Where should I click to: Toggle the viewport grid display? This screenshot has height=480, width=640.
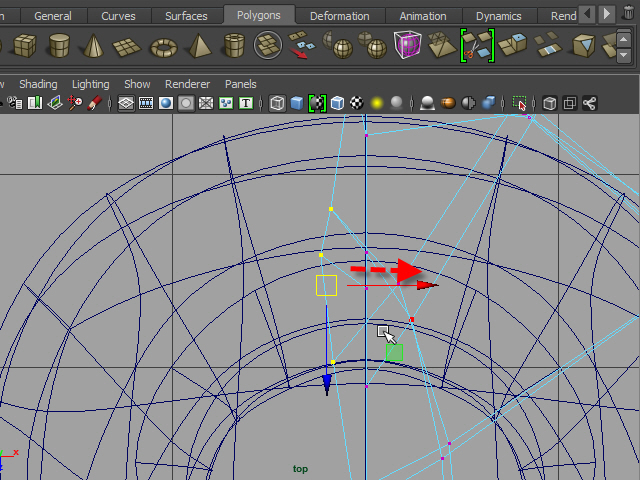click(x=126, y=103)
